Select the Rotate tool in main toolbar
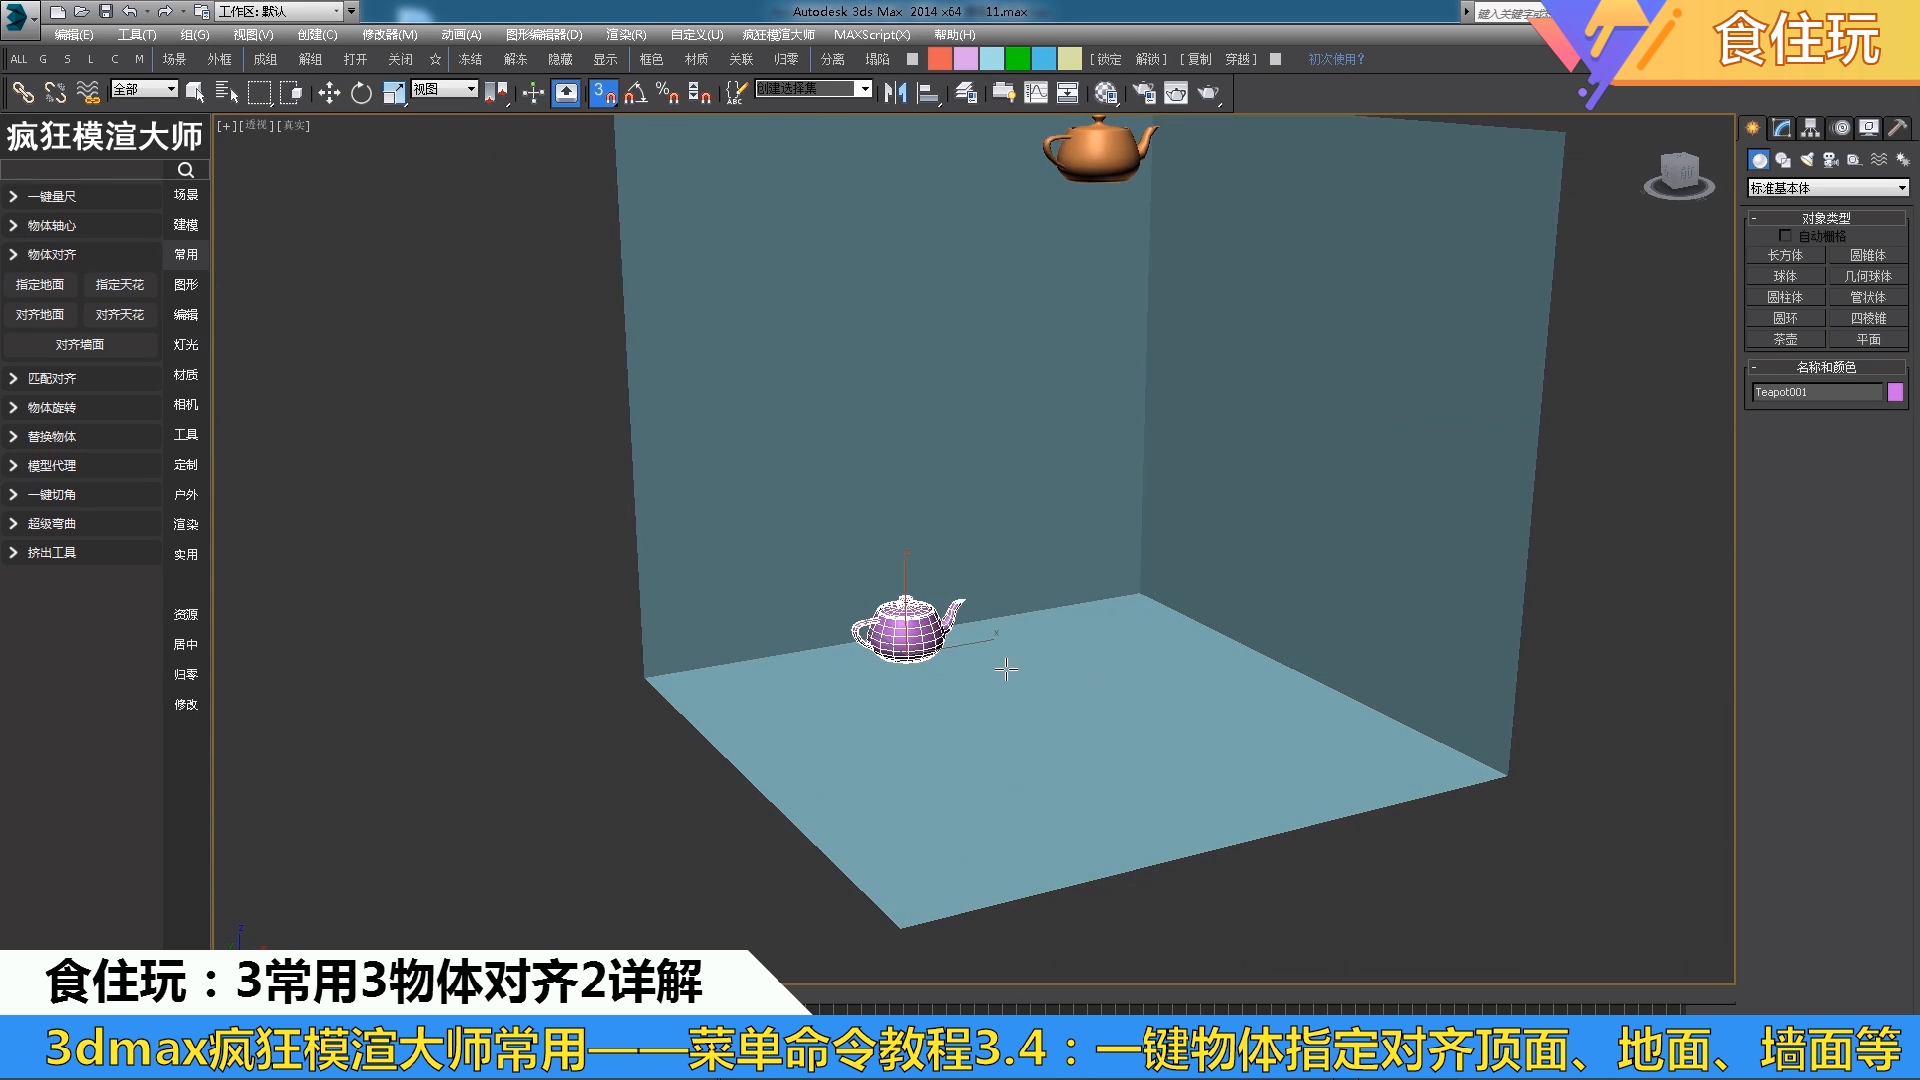Screen dimensions: 1920x1080 click(361, 93)
